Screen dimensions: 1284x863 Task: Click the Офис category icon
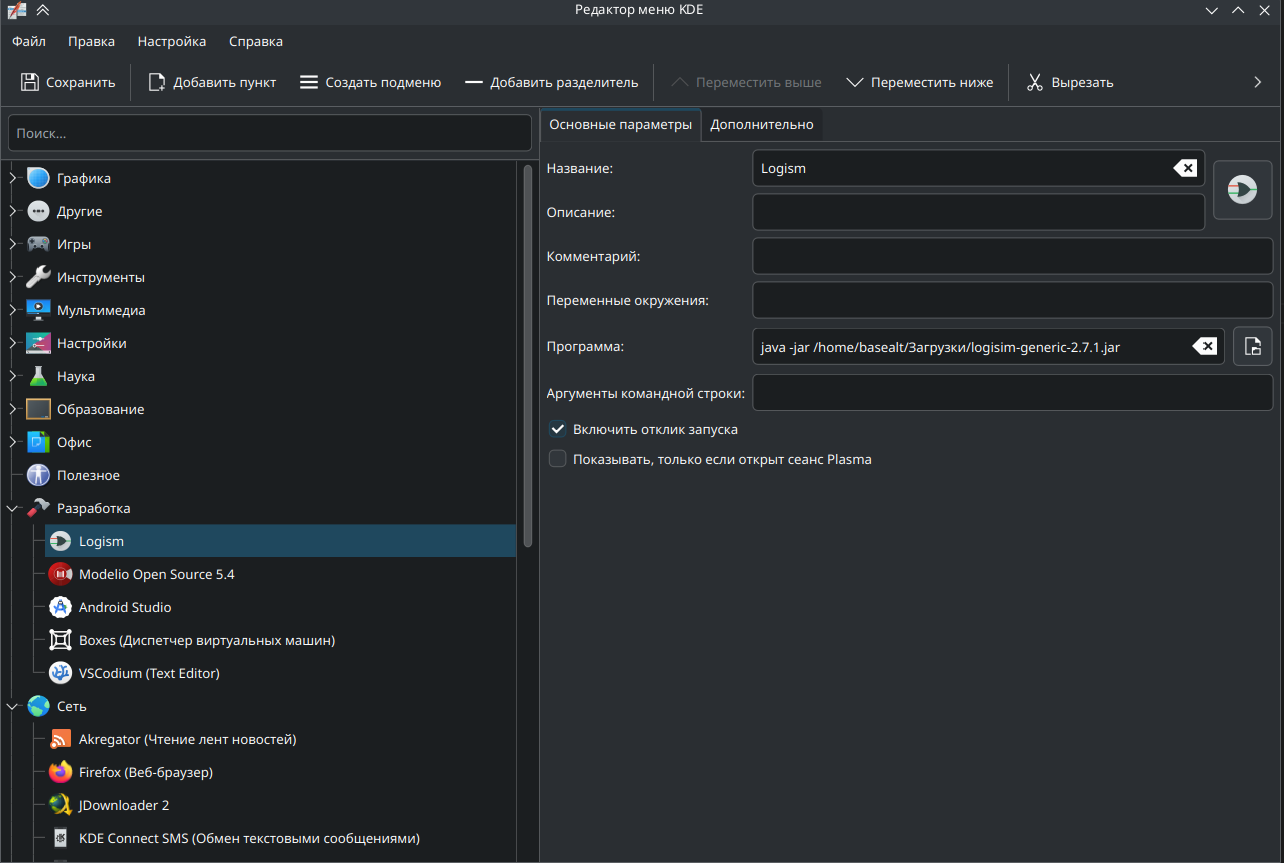[38, 442]
